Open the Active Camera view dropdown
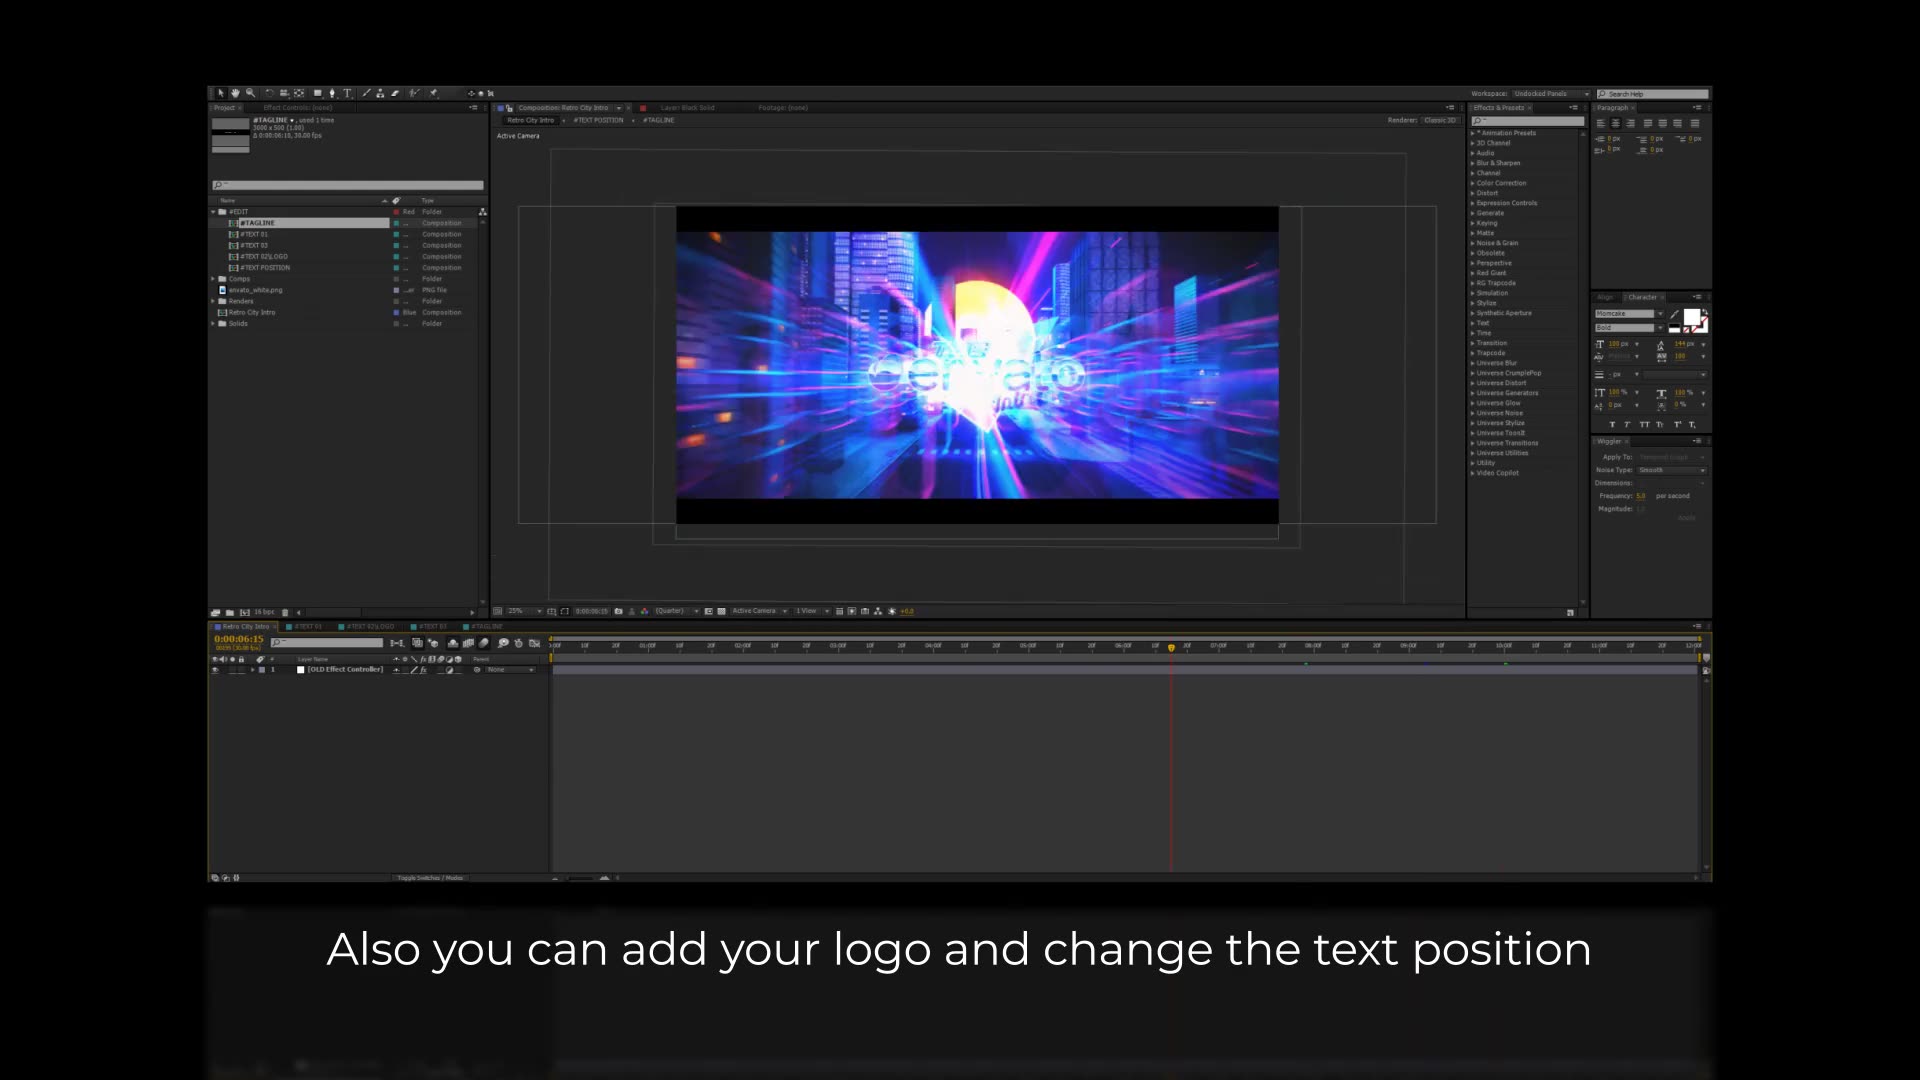 [759, 611]
